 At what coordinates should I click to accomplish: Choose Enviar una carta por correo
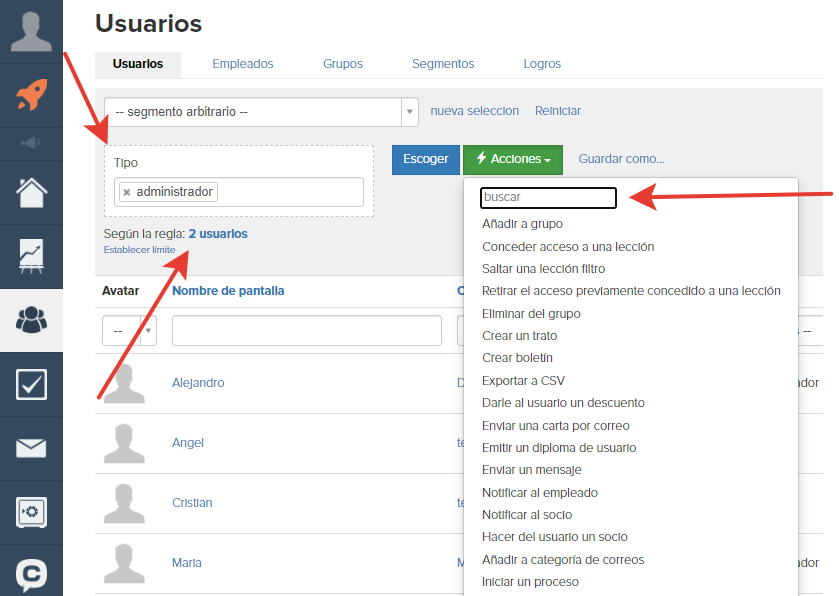click(x=555, y=426)
